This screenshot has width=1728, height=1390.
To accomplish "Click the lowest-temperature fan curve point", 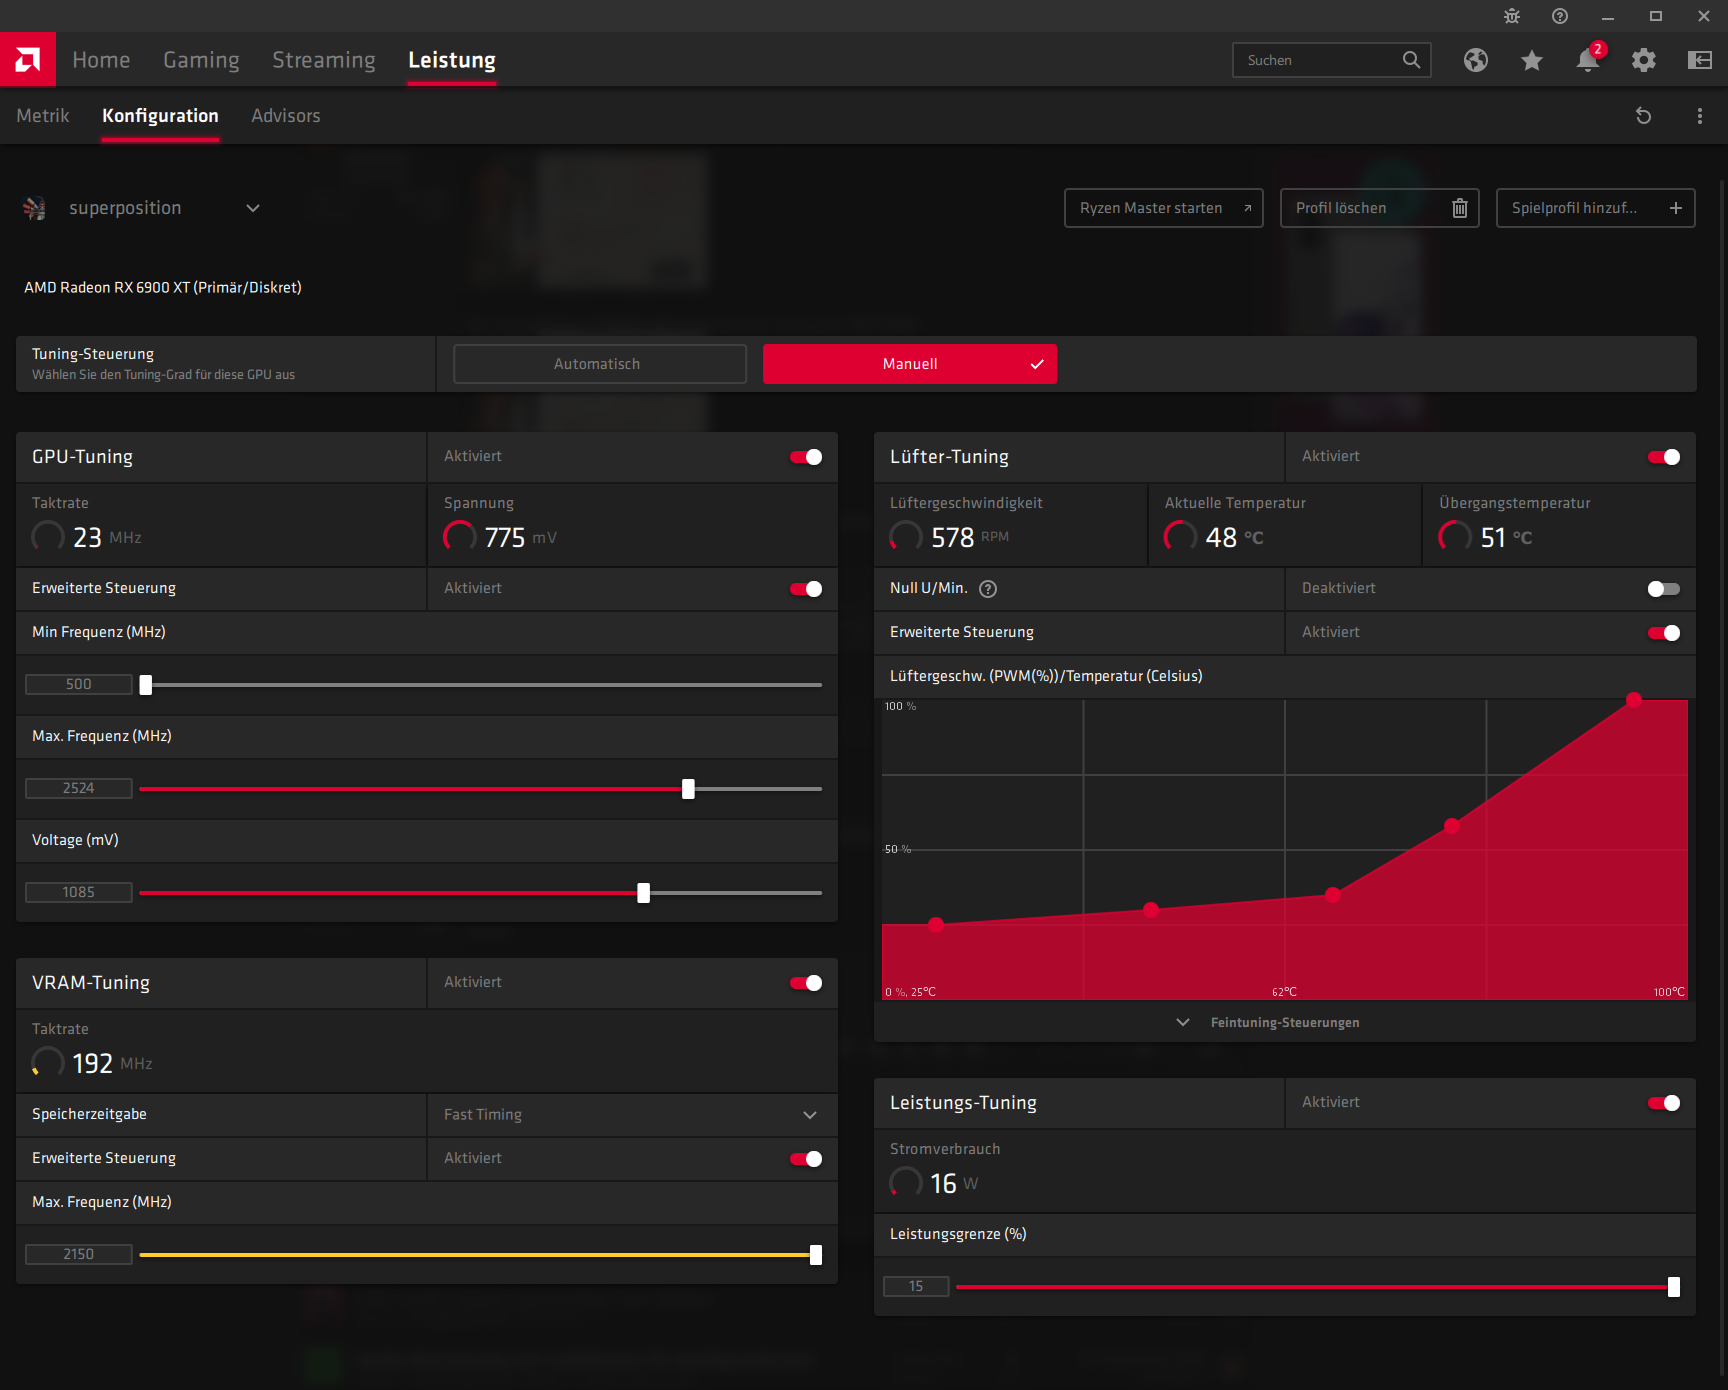I will pos(936,925).
